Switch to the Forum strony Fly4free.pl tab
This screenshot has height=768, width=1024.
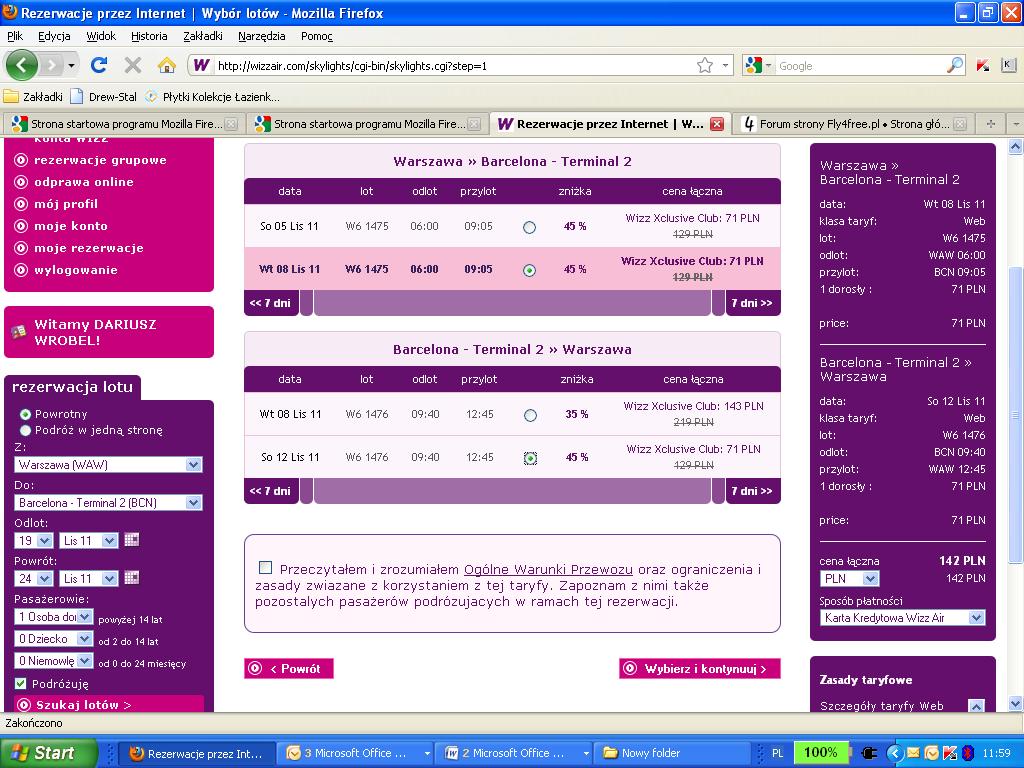coord(854,123)
